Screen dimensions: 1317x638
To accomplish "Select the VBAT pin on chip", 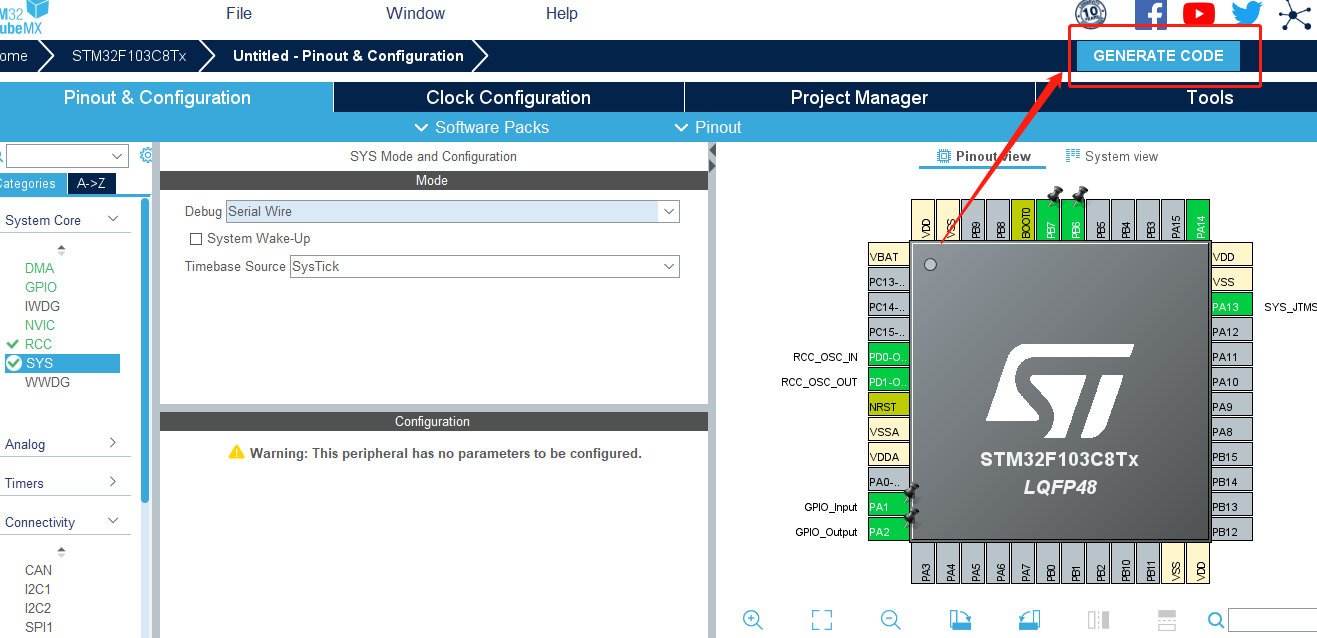I will [x=888, y=257].
